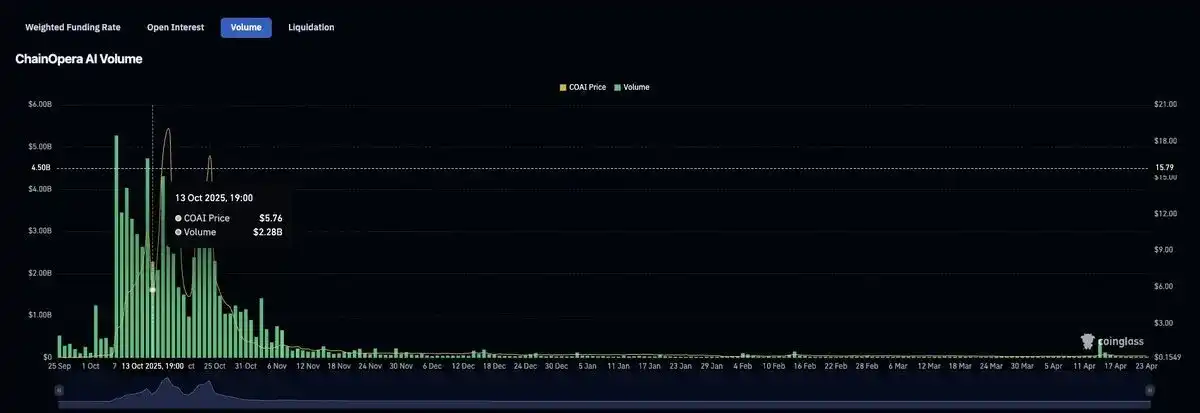Click the 25 Oct date label
Screen dimensions: 1200x413
215,366
